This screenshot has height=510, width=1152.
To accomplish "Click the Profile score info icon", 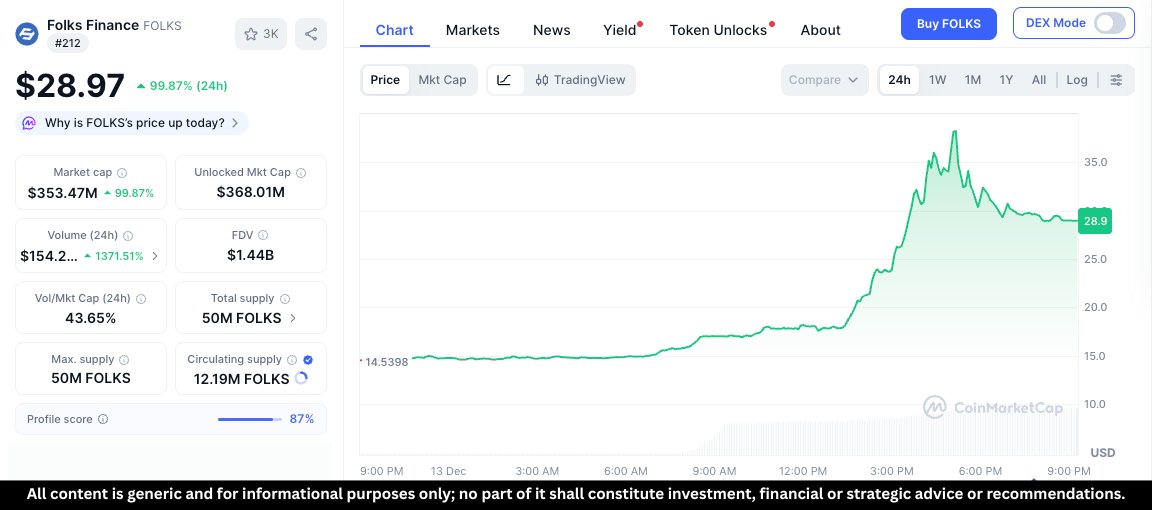I will [103, 419].
